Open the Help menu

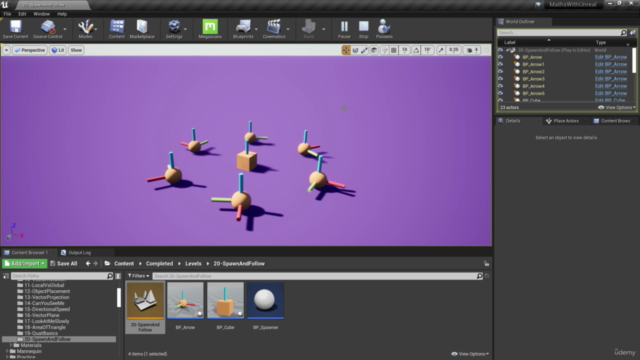(x=62, y=14)
